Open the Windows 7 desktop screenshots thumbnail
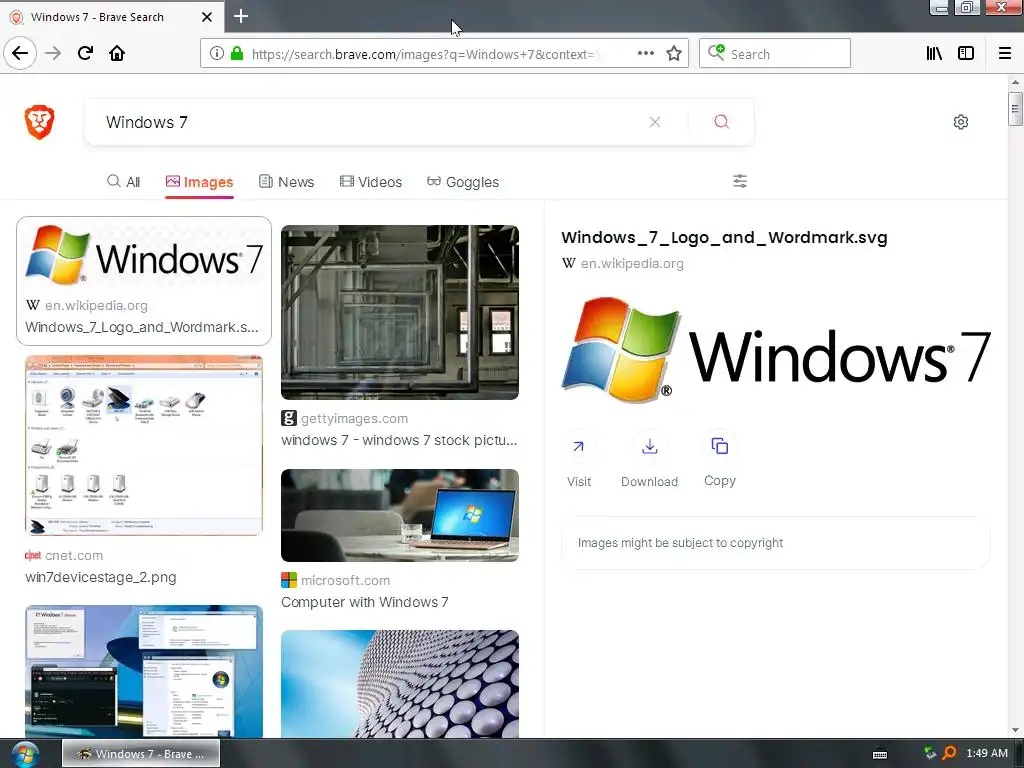The image size is (1024, 768). (x=144, y=671)
